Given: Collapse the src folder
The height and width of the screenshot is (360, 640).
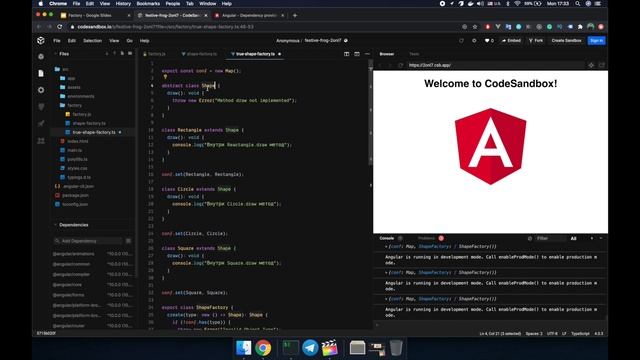Looking at the screenshot, I should 62,69.
